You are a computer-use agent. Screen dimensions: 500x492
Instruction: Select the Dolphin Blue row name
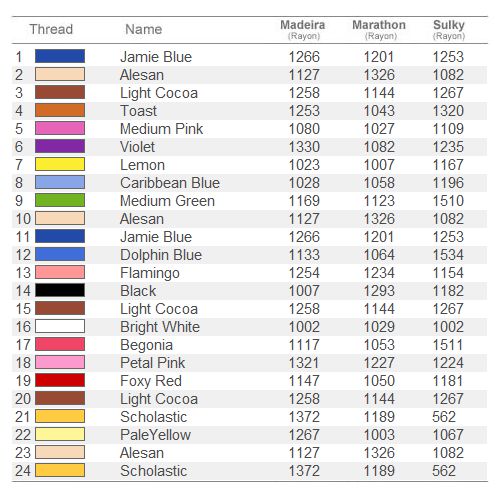coord(161,255)
